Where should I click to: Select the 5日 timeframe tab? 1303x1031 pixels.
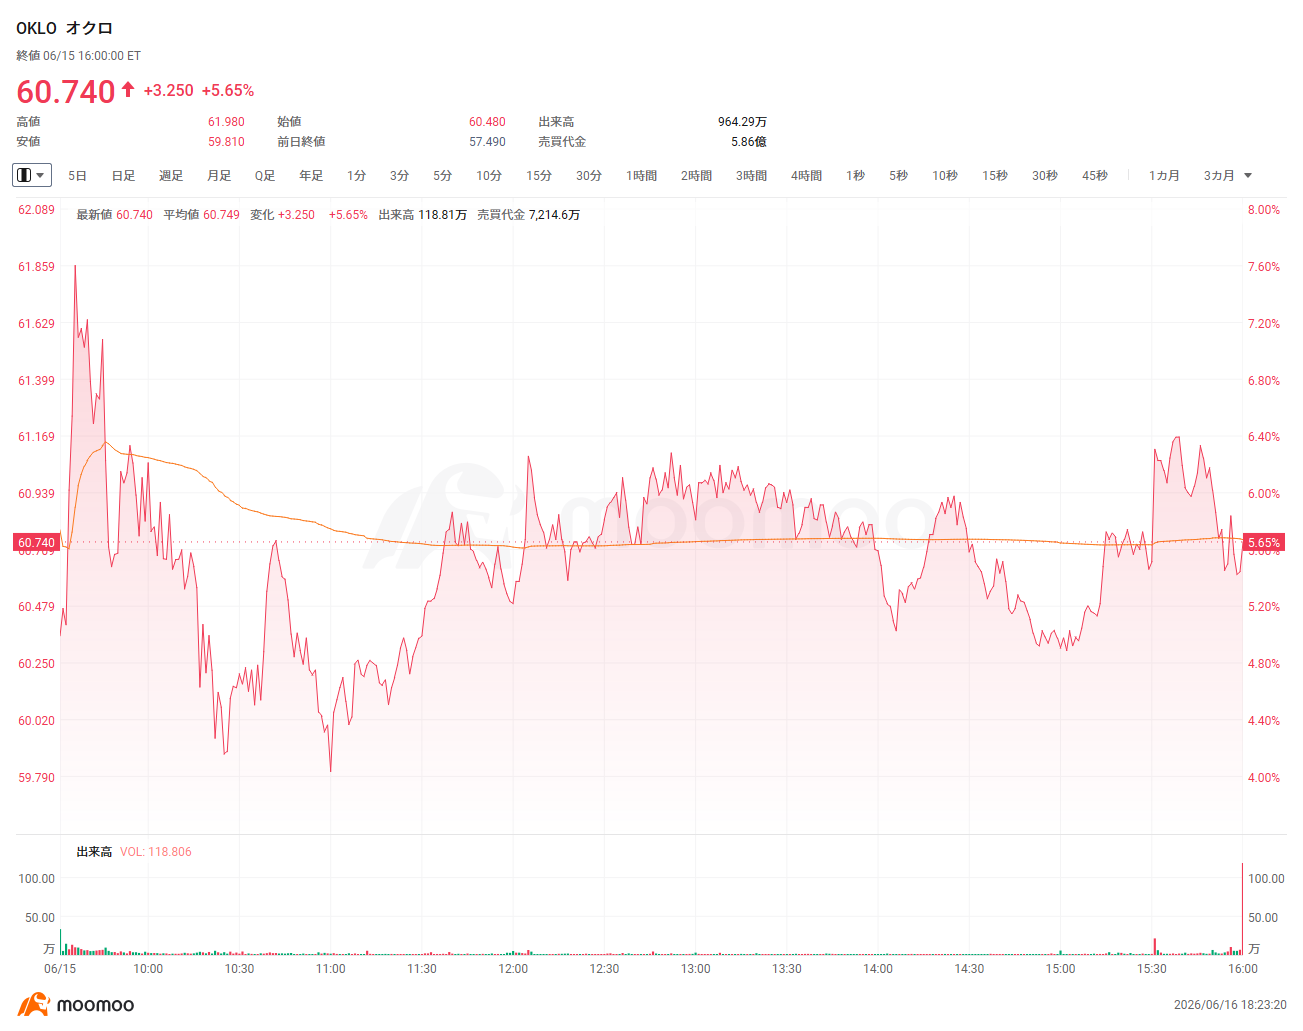click(77, 176)
